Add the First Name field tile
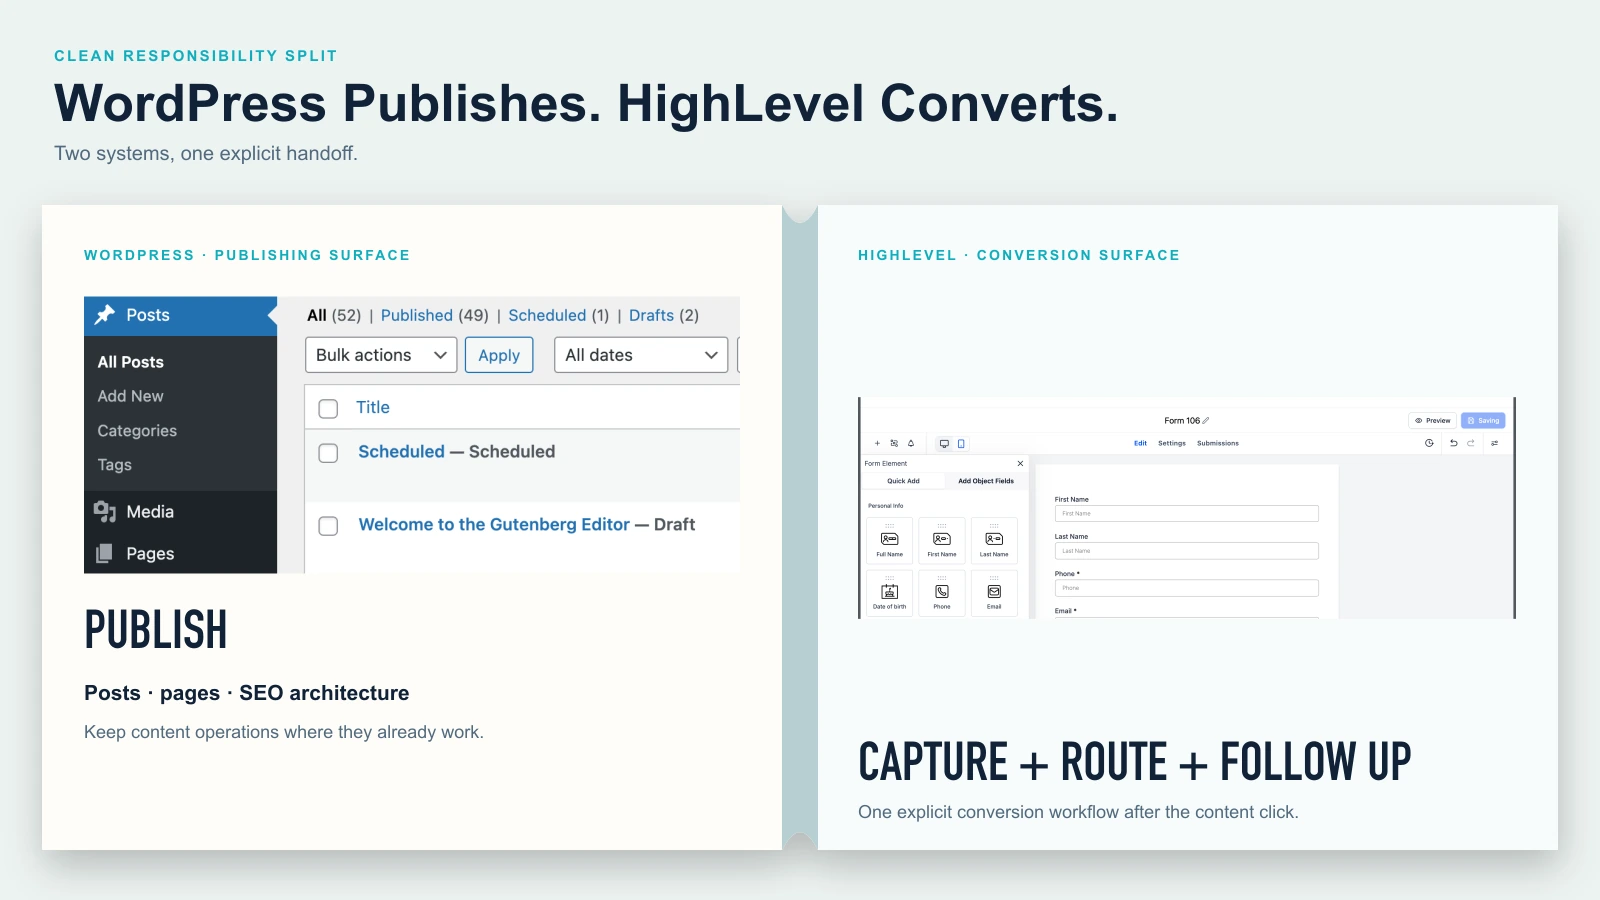The image size is (1600, 900). (942, 541)
